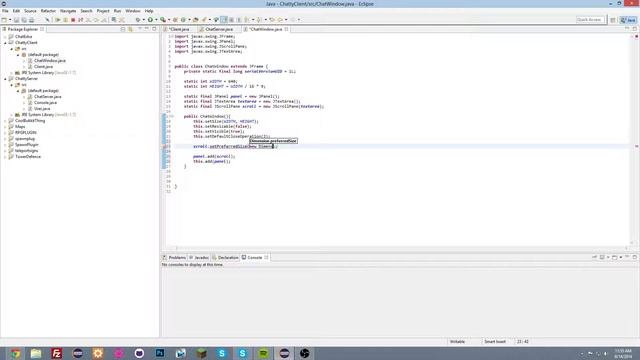Open File Explorer from the taskbar
The image size is (640, 360).
(x=36, y=353)
